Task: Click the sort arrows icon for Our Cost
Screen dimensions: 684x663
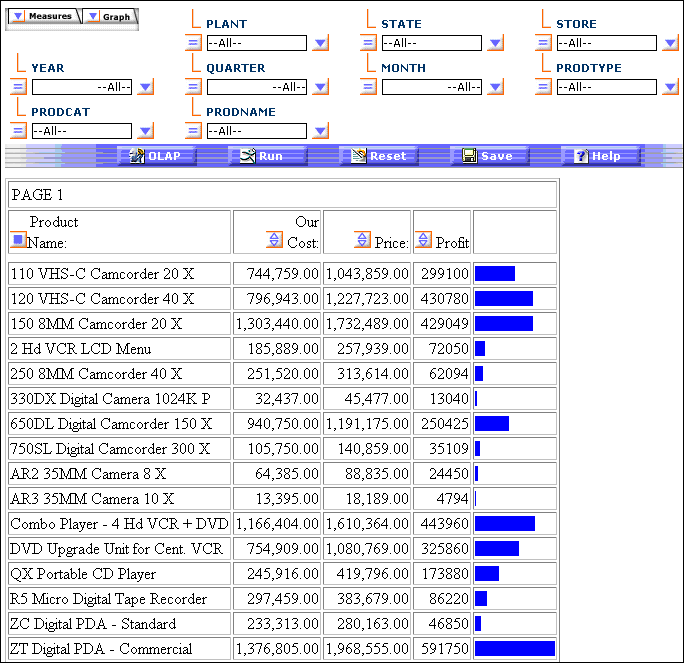Action: pyautogui.click(x=274, y=239)
